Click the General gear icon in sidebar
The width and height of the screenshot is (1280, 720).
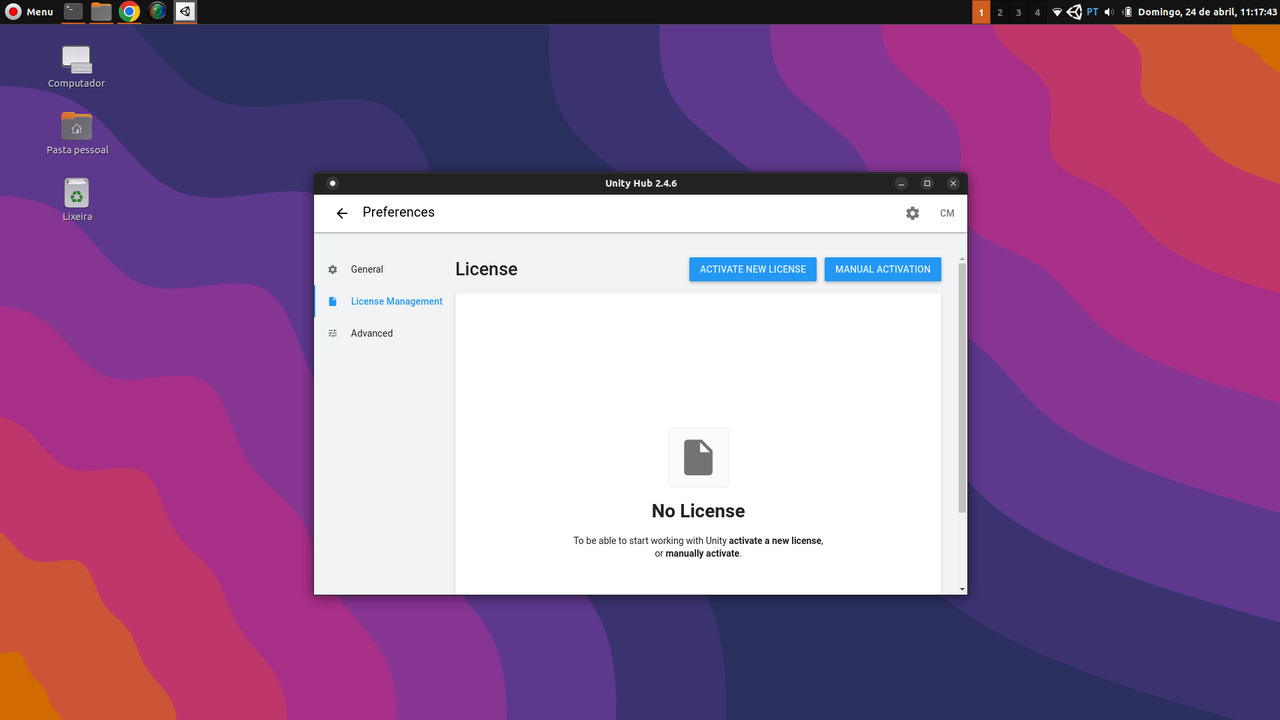coord(333,269)
